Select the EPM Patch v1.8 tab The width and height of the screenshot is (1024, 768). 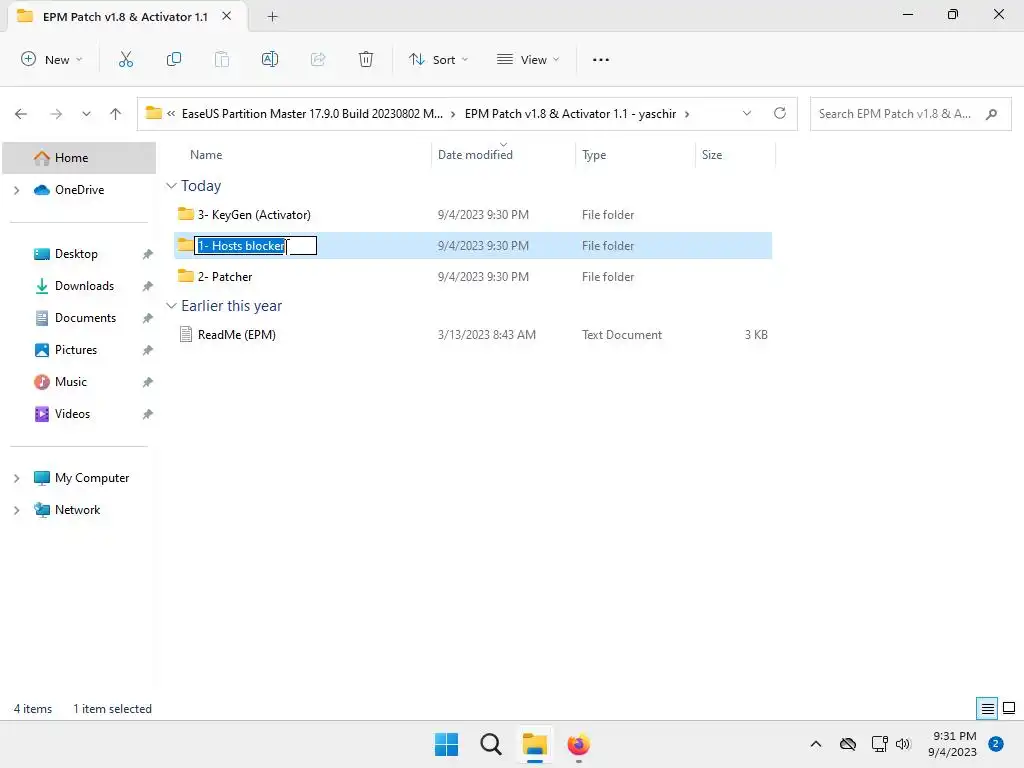coord(125,16)
